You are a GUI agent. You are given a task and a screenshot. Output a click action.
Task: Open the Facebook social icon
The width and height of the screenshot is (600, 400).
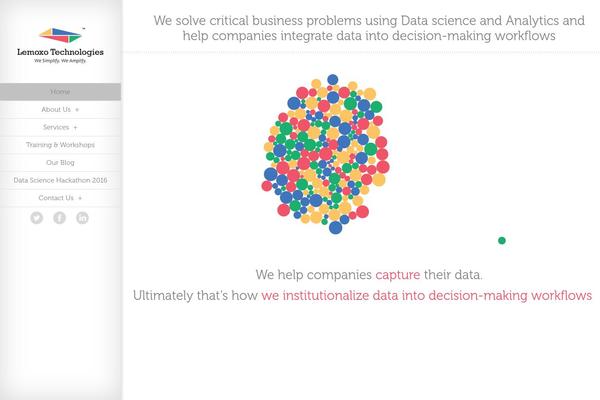60,217
